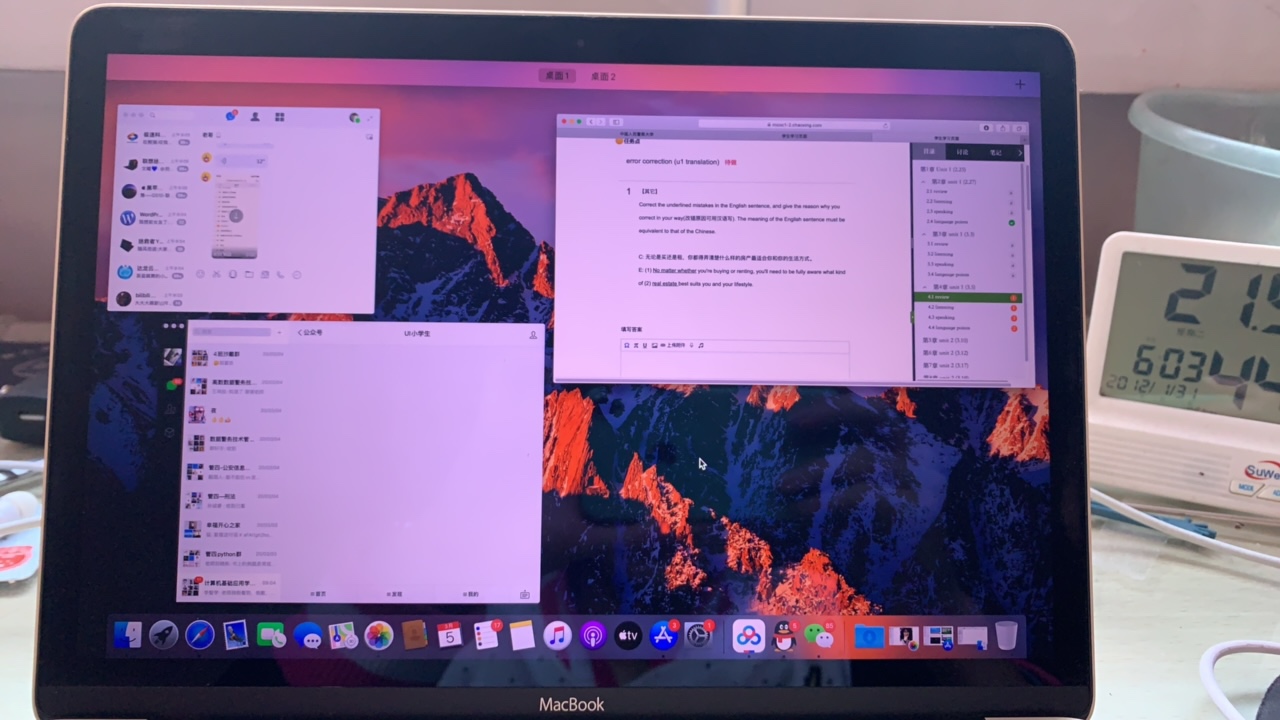This screenshot has height=720, width=1280.
Task: Open FaceTime in the dock
Action: (270, 635)
